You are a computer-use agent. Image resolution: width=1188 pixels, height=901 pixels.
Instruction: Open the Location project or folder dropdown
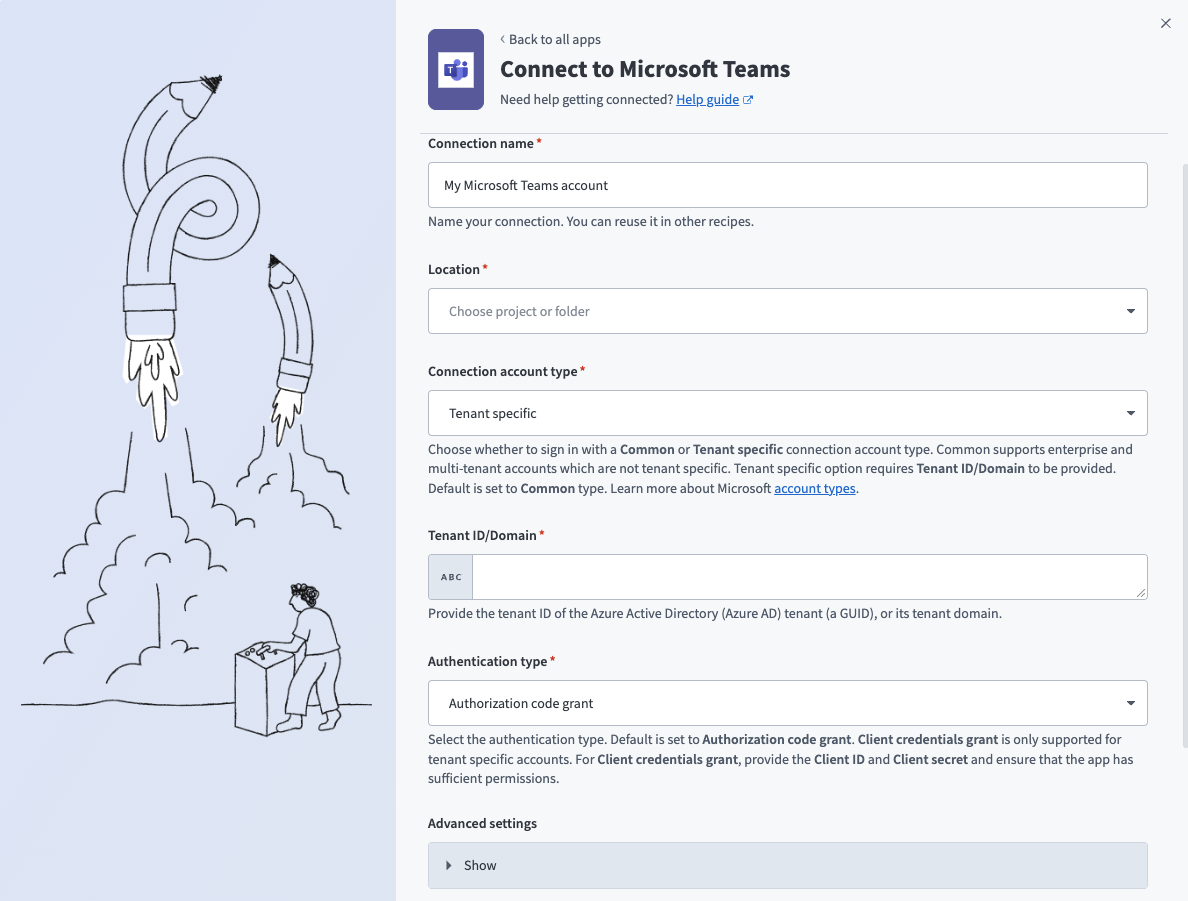pos(787,311)
